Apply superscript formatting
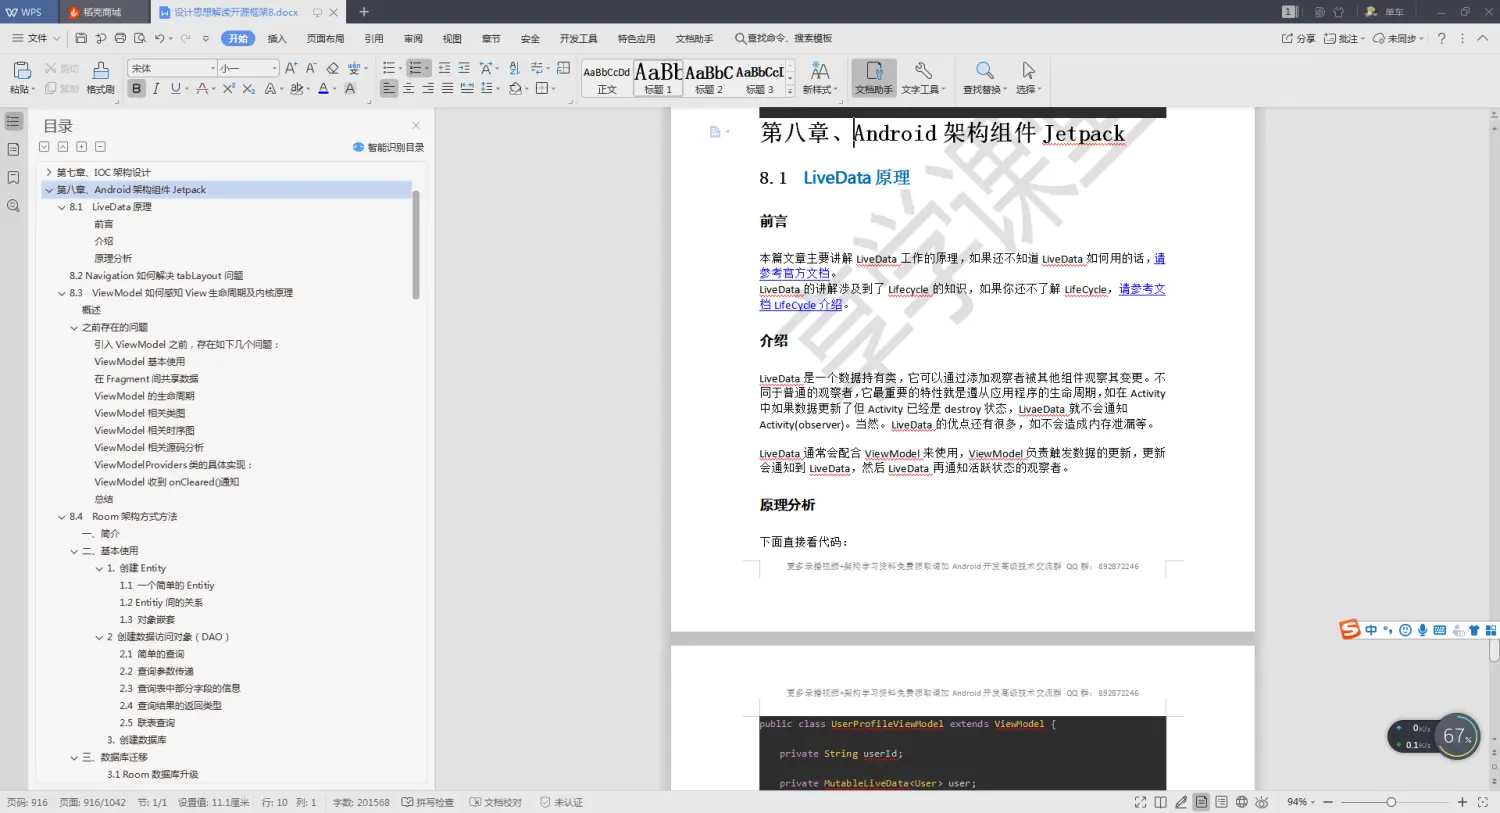The height and width of the screenshot is (813, 1500). (229, 89)
